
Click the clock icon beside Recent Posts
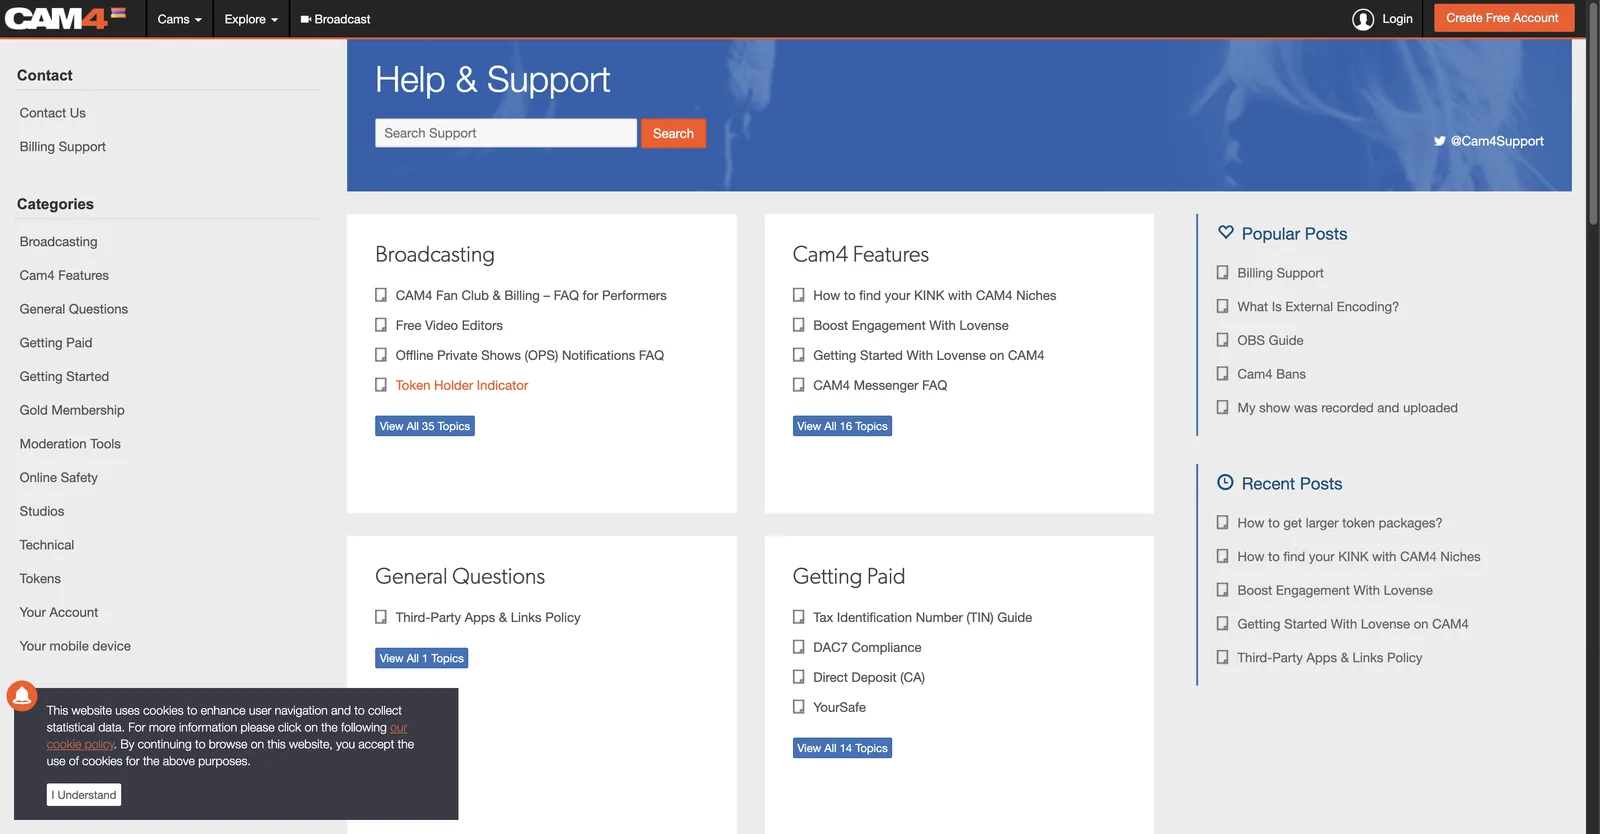click(x=1225, y=482)
